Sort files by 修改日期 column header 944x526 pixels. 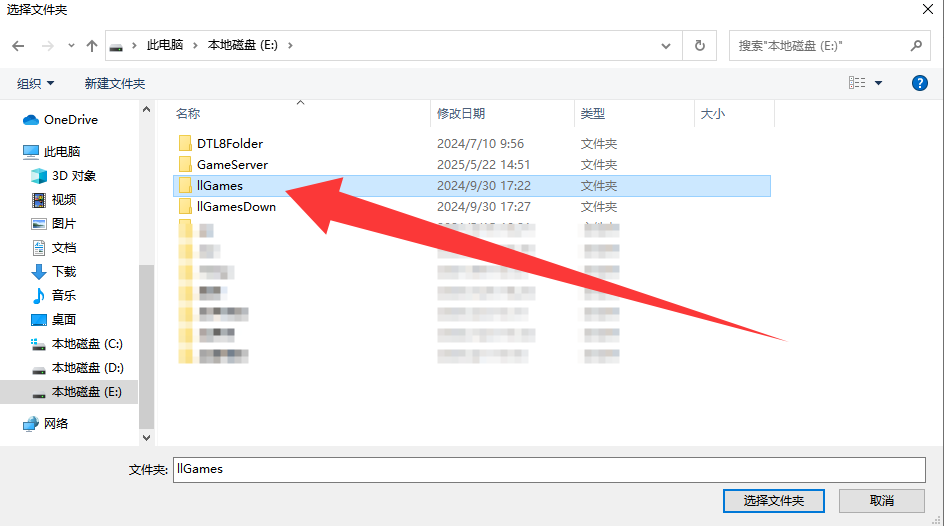click(x=461, y=114)
